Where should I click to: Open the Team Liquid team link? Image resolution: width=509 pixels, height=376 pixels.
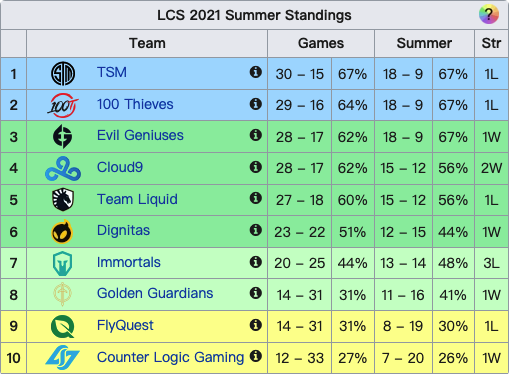tap(137, 199)
